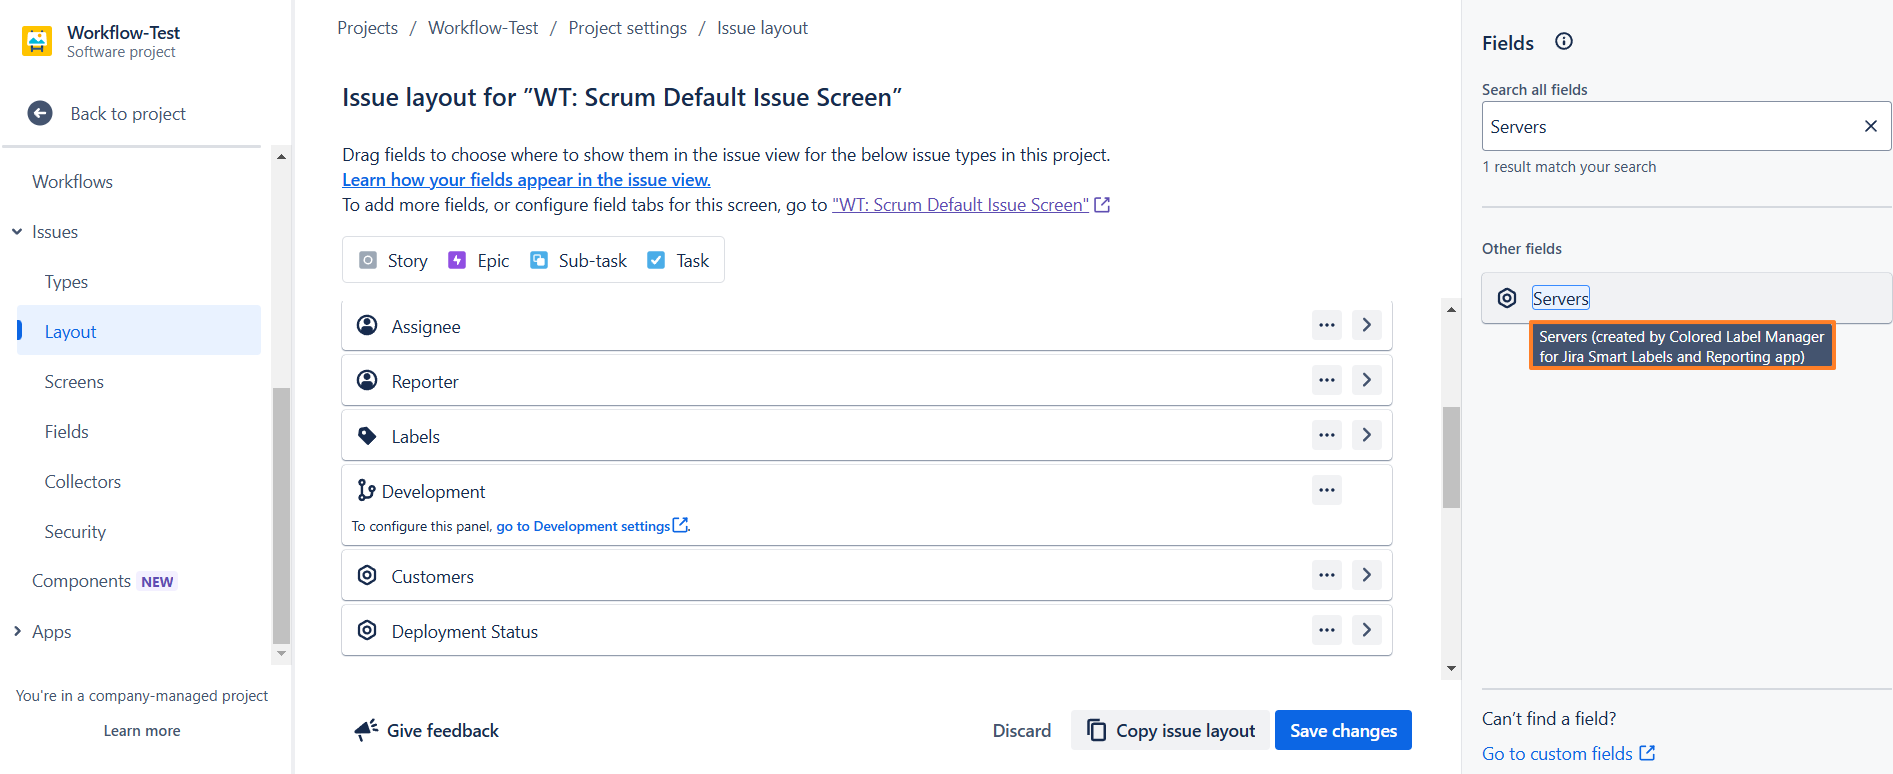The width and height of the screenshot is (1893, 774).
Task: Click Copy issue layout button
Action: 1170,730
